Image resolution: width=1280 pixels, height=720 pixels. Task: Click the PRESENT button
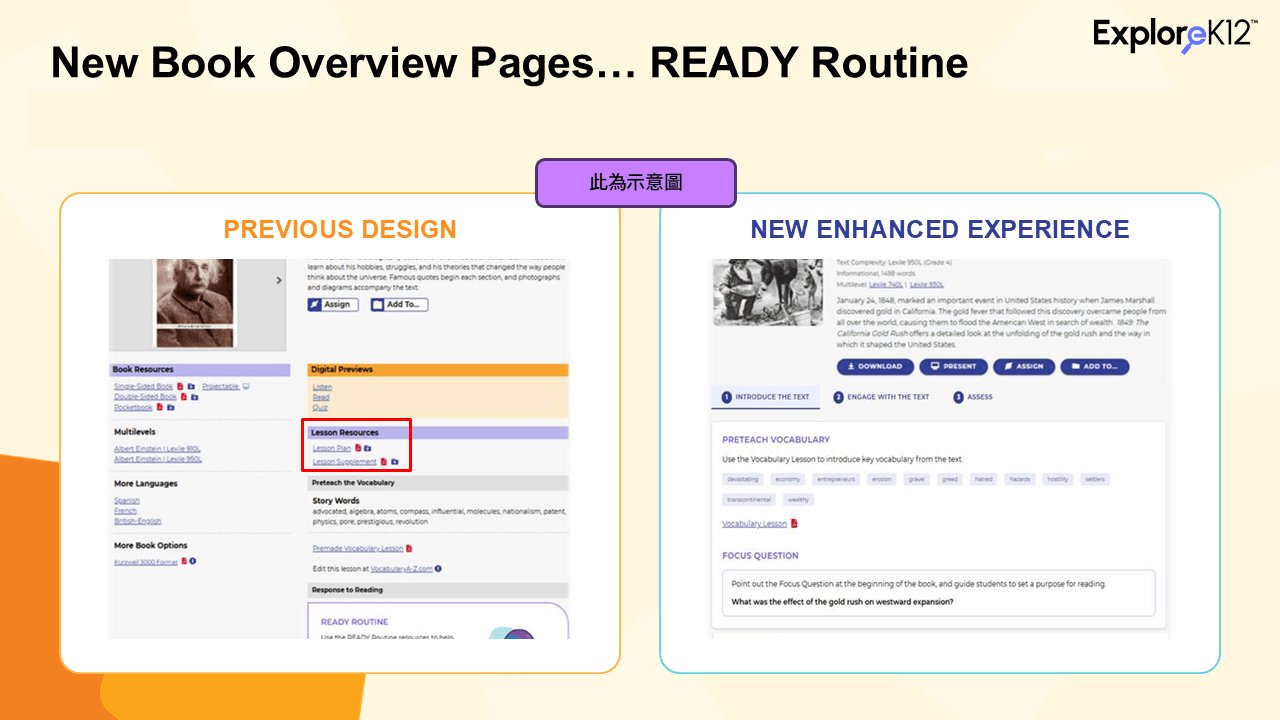(954, 366)
